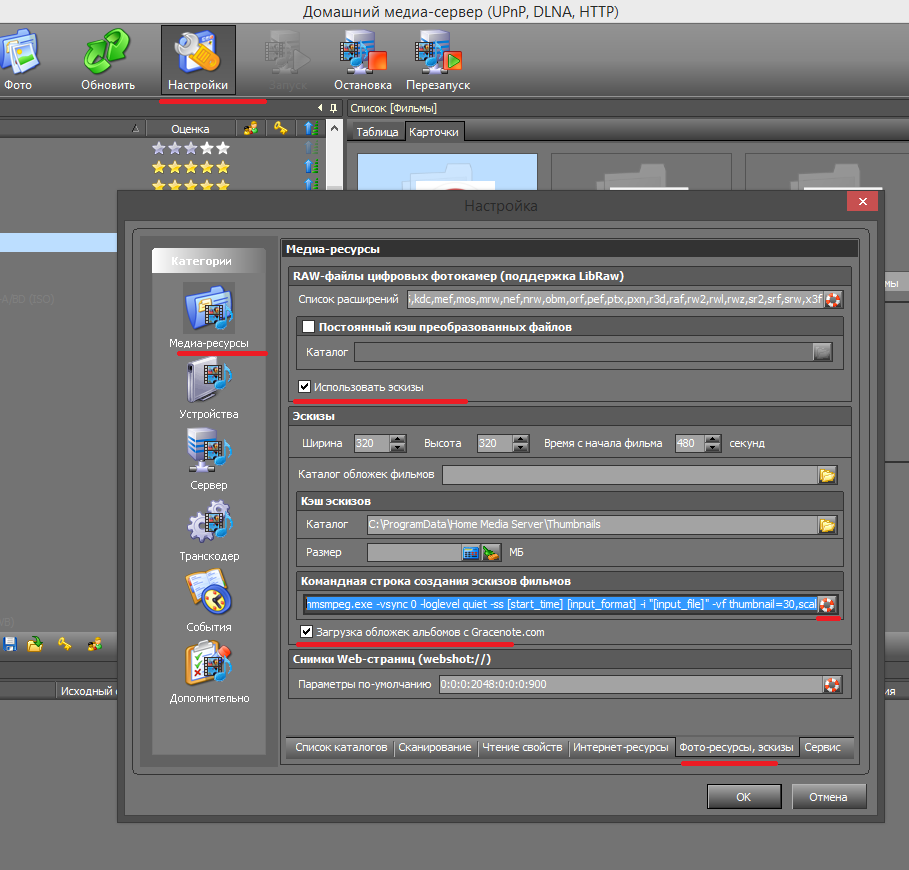The height and width of the screenshot is (870, 909).
Task: Confirm settings with the OK button
Action: [743, 797]
